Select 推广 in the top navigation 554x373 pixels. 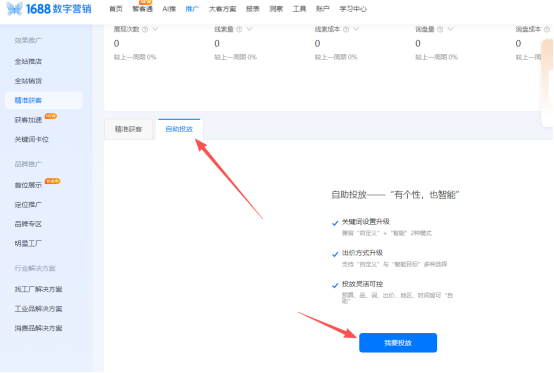coord(192,9)
